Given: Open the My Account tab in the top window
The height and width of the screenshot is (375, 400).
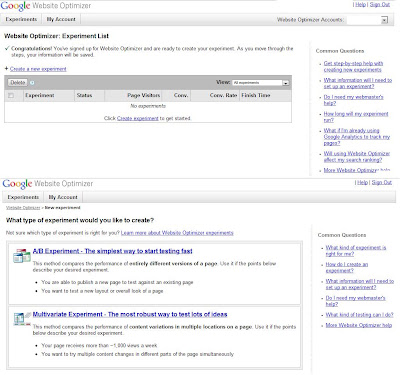Looking at the screenshot, I should [61, 19].
